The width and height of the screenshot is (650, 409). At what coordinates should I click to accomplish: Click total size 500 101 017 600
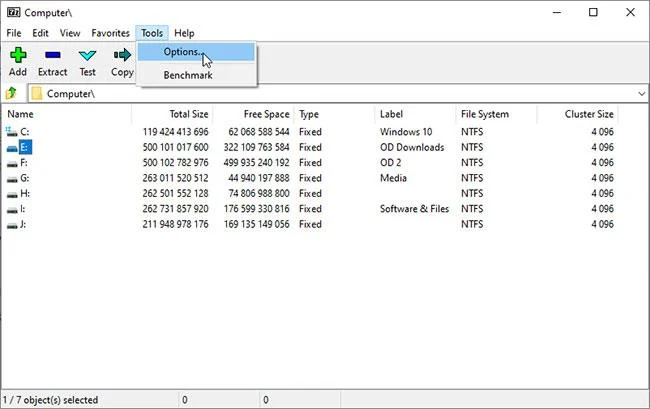tap(175, 147)
